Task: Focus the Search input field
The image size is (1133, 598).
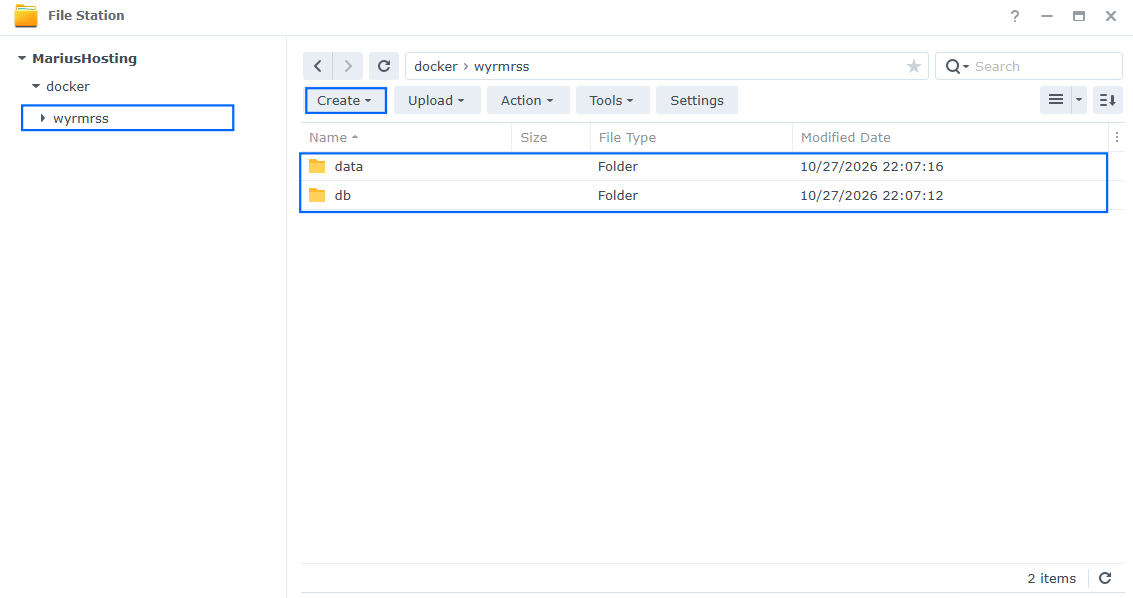Action: point(1045,66)
